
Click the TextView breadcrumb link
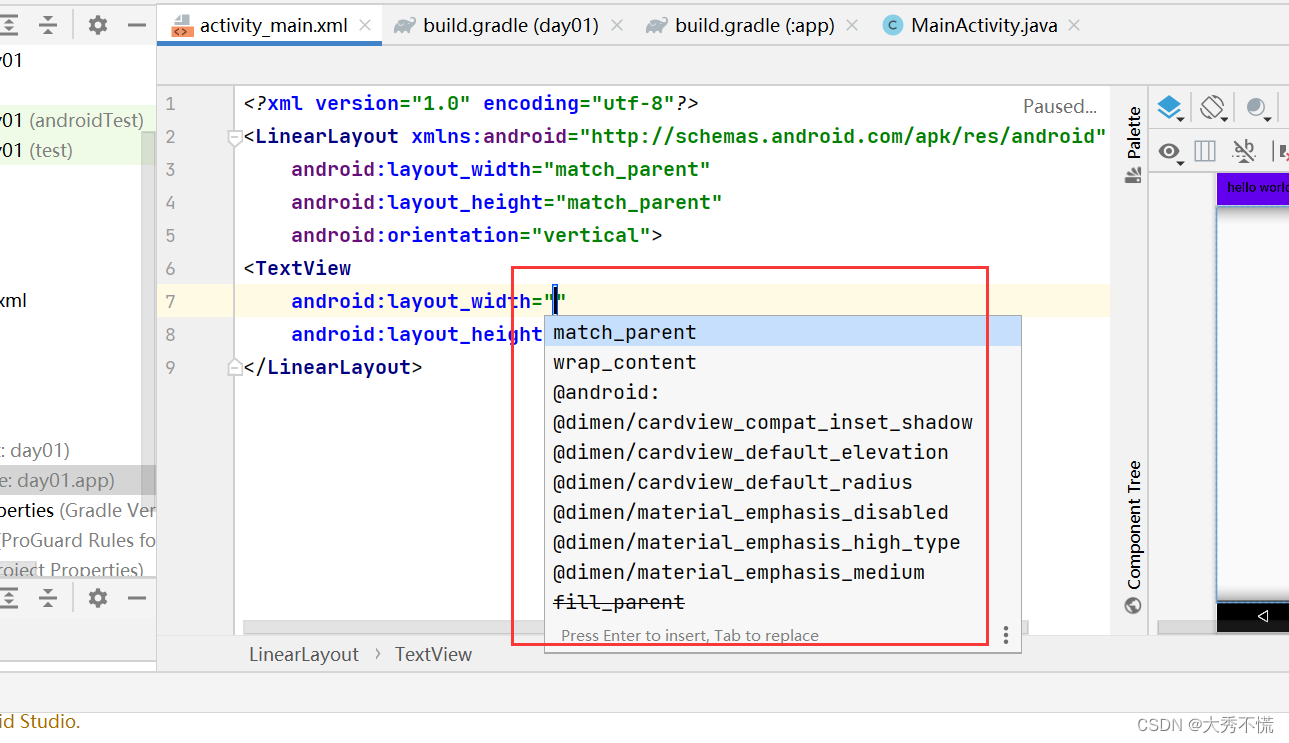[433, 654]
